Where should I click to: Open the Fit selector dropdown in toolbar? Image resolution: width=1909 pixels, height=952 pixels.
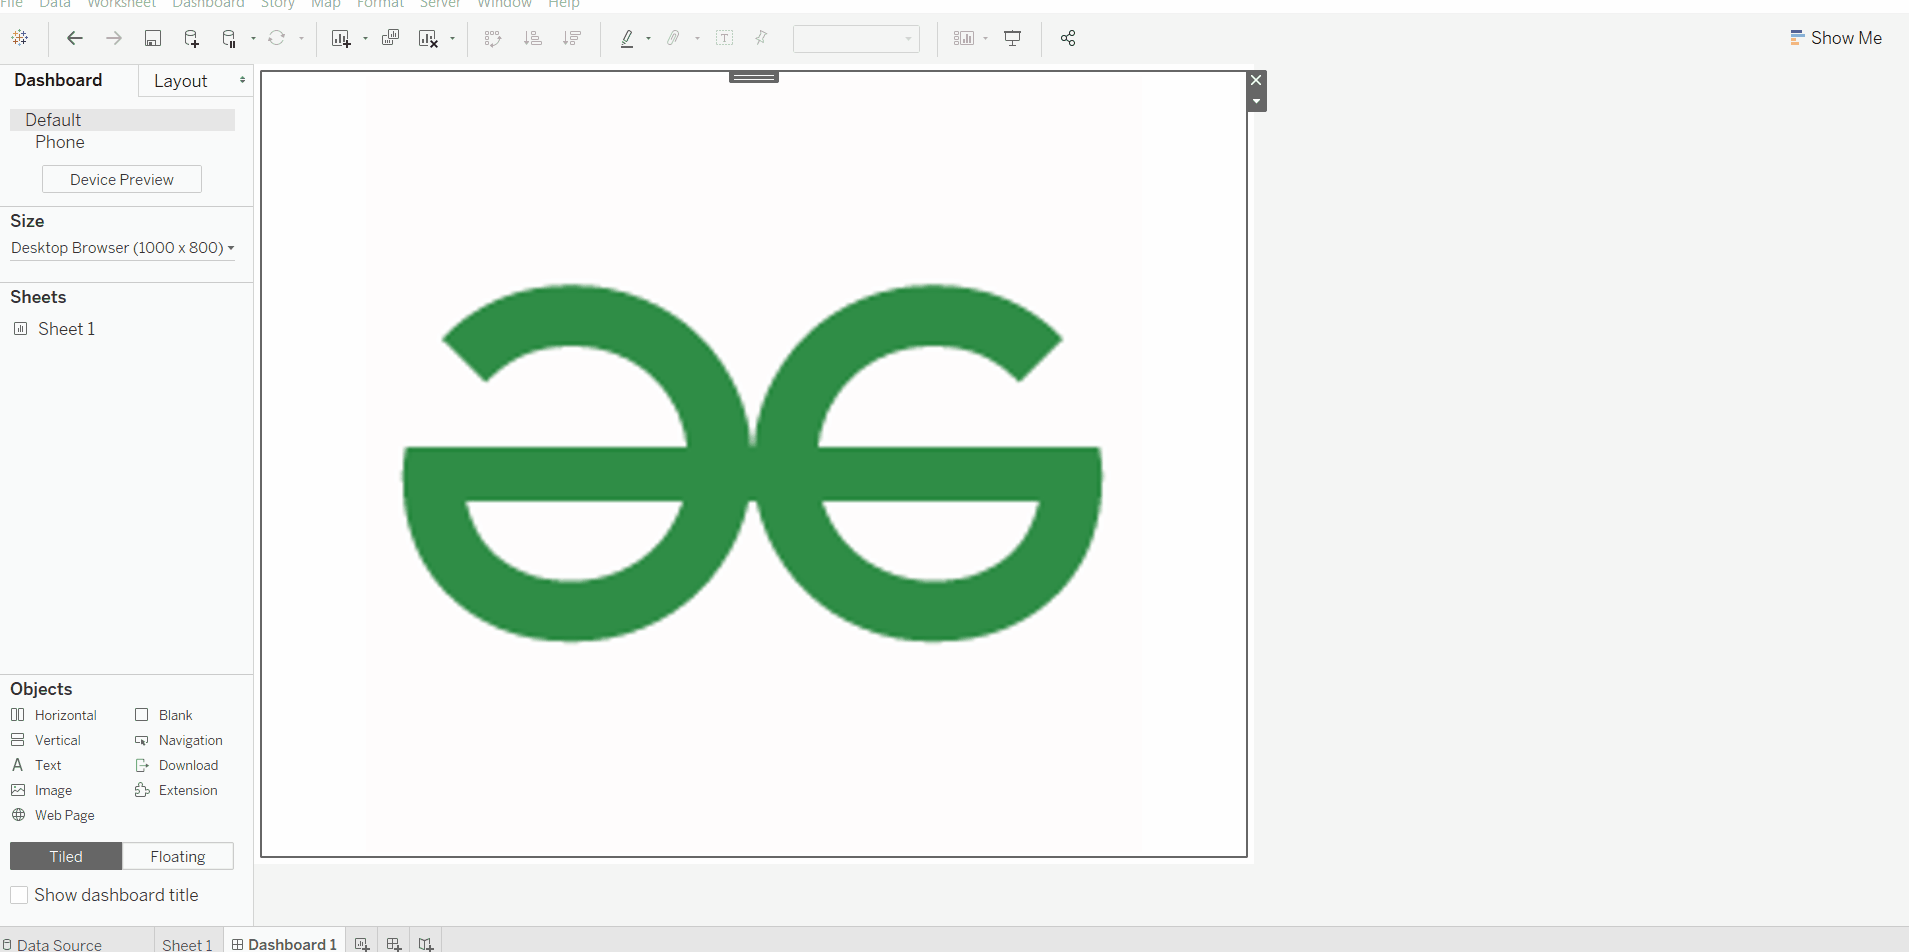coord(856,39)
